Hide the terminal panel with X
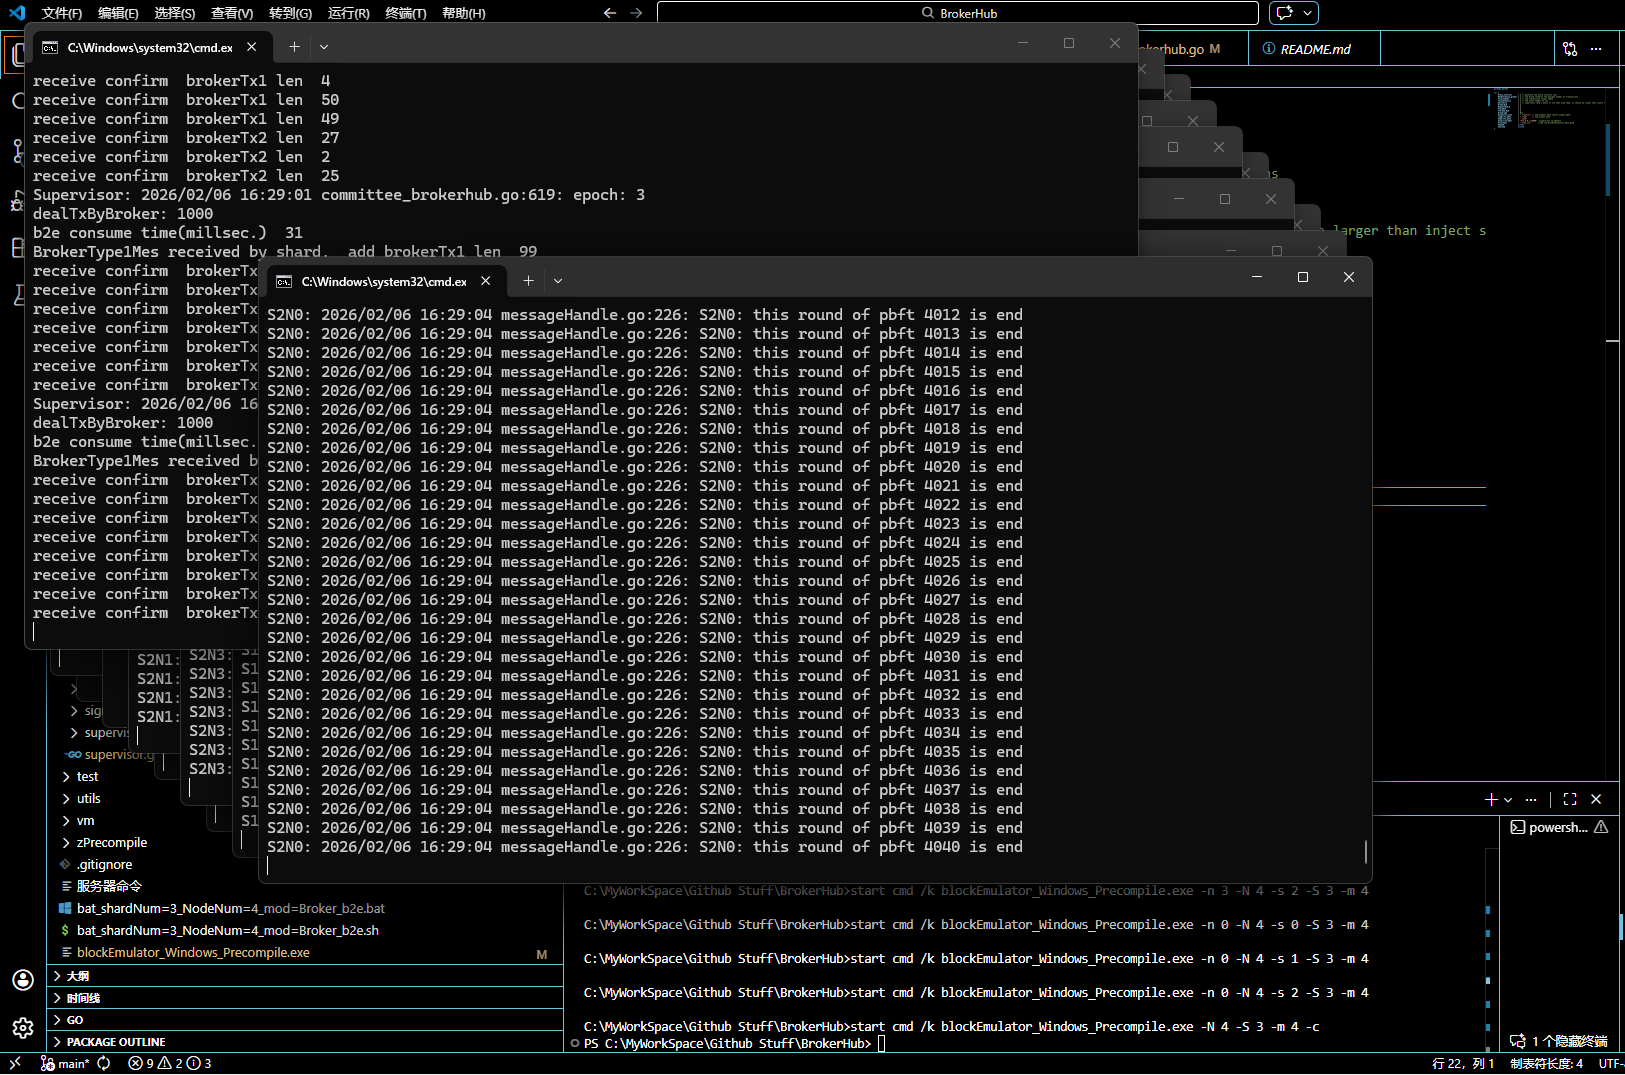 click(1596, 799)
